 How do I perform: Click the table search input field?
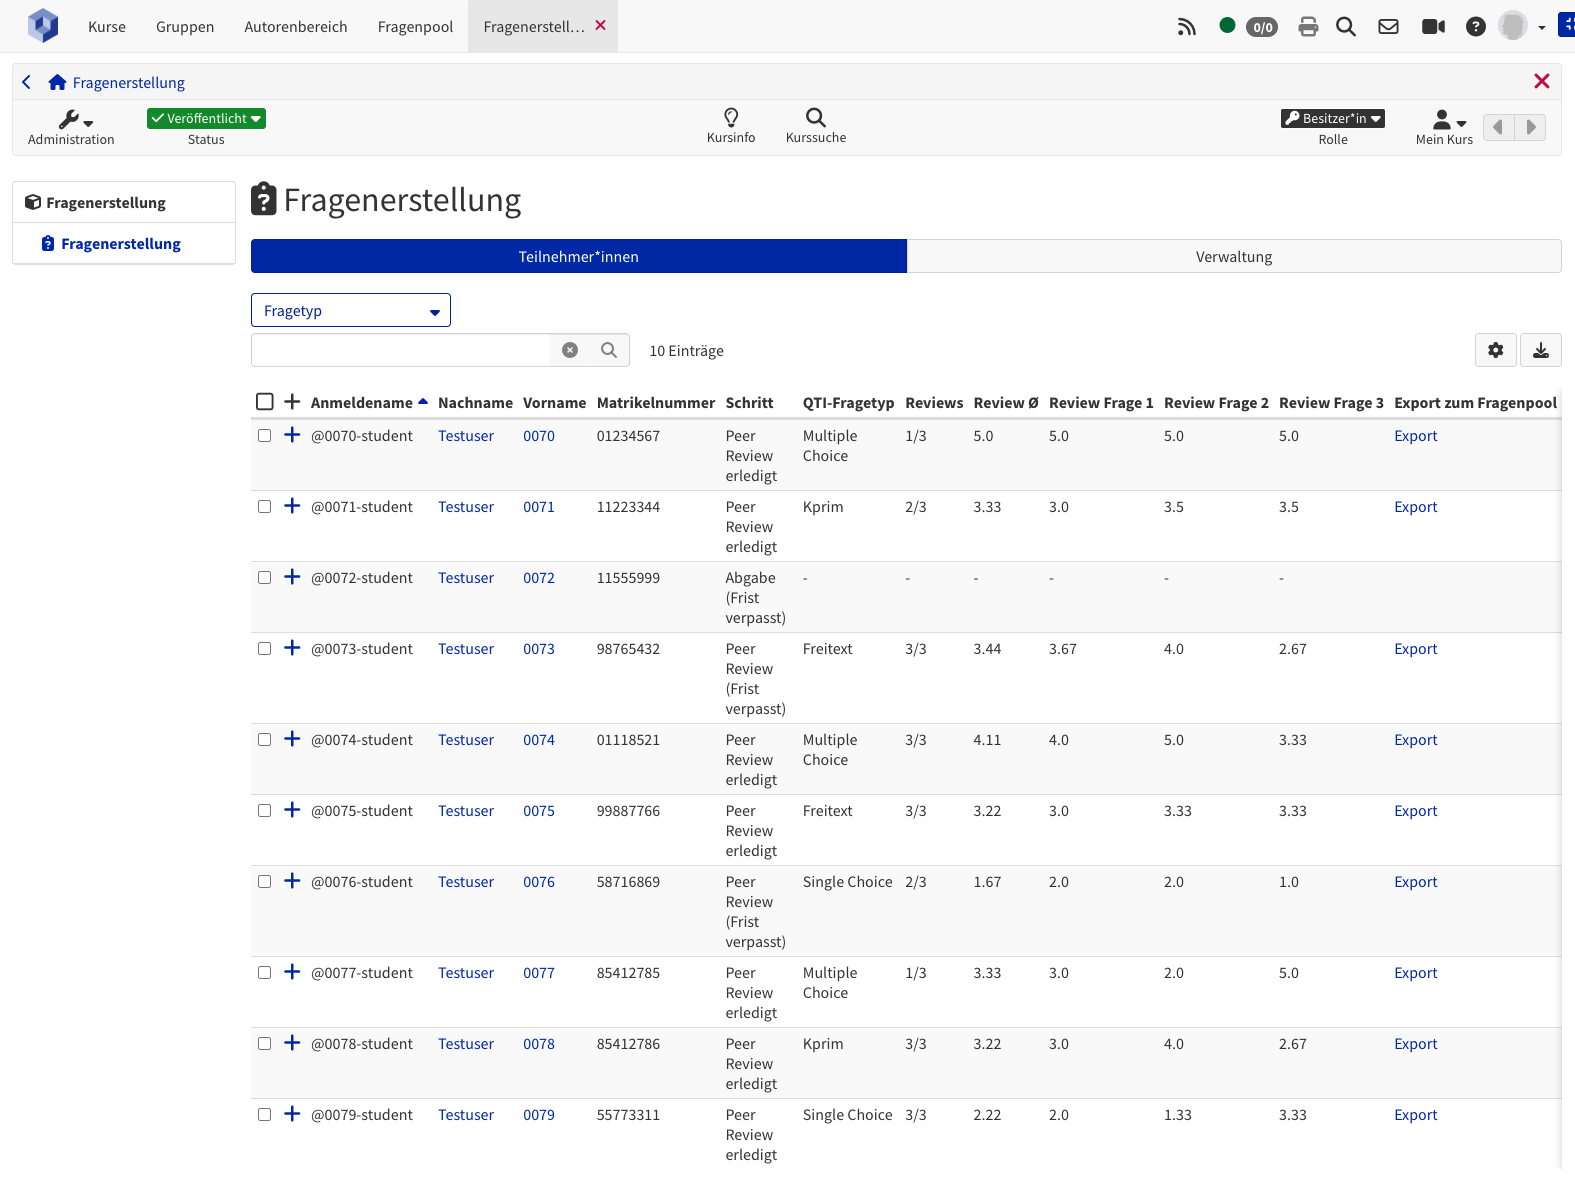click(401, 350)
